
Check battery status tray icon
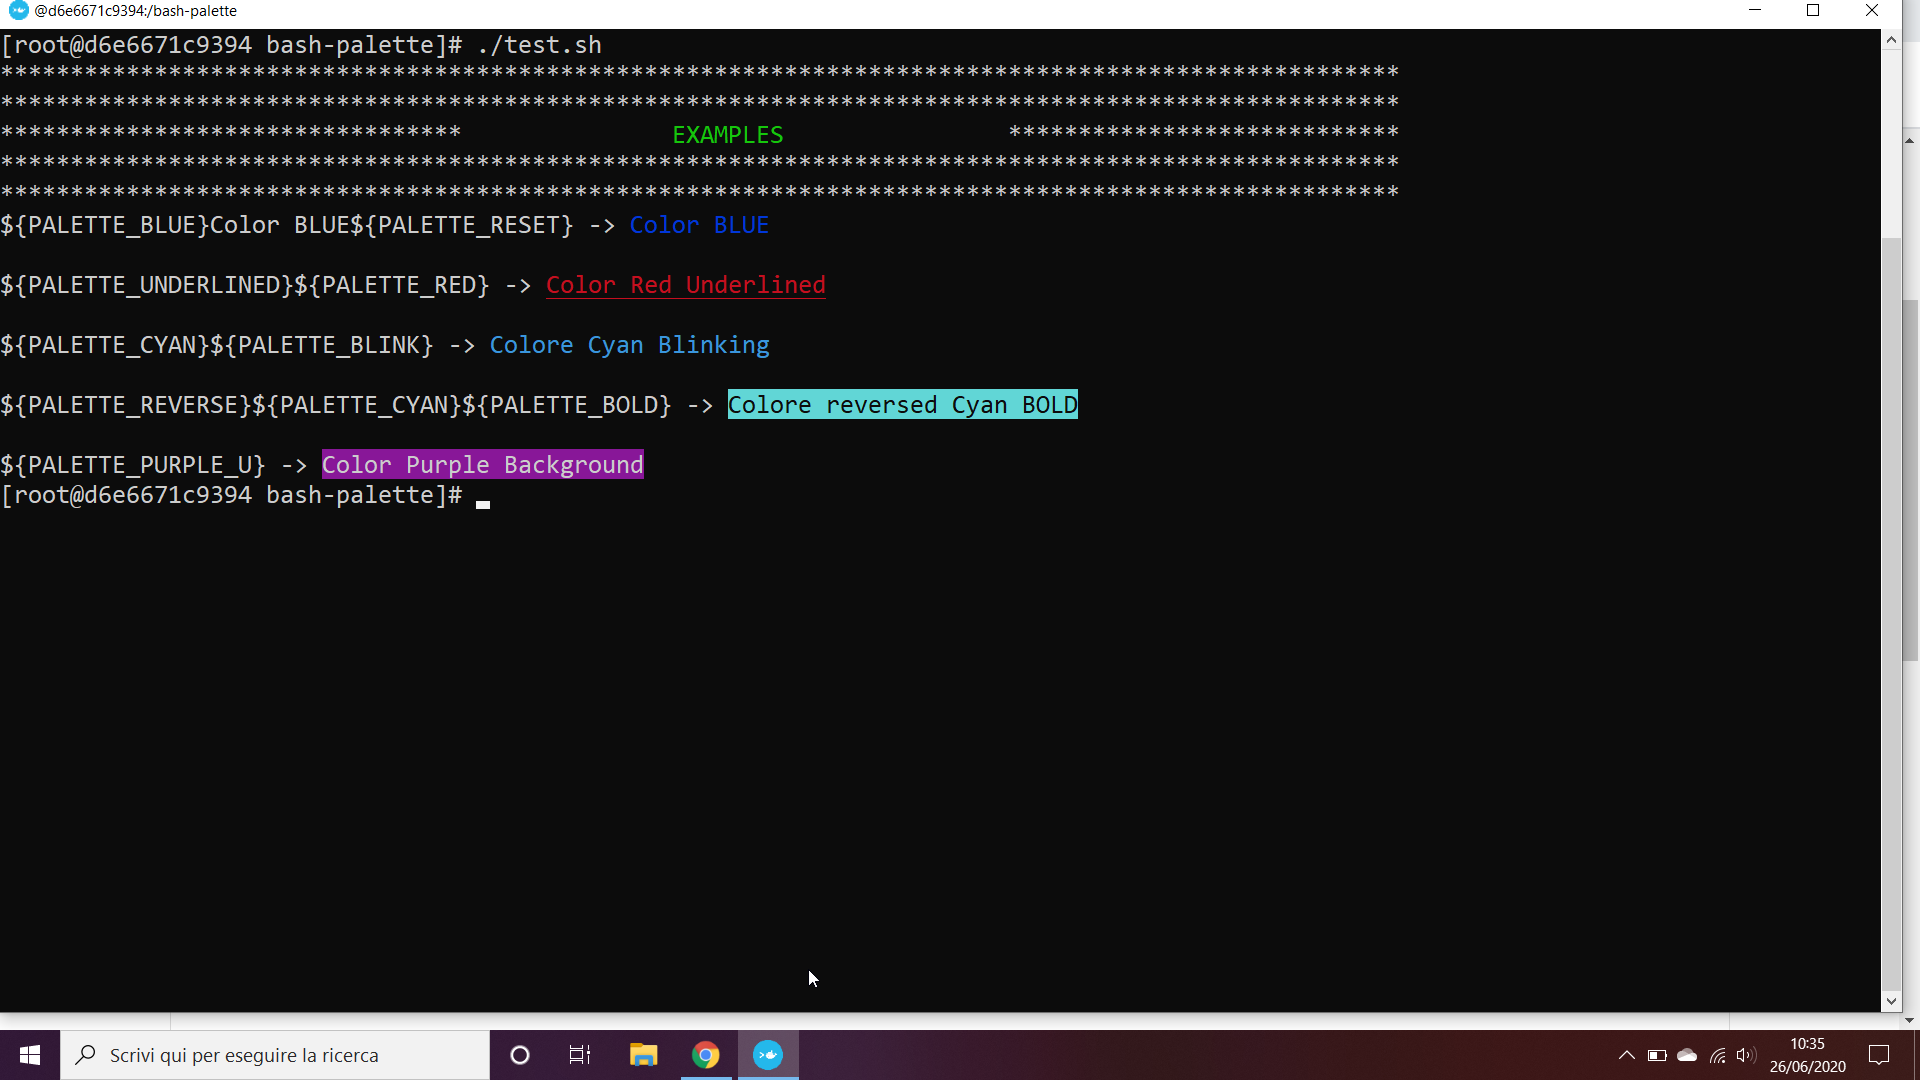(1657, 1055)
